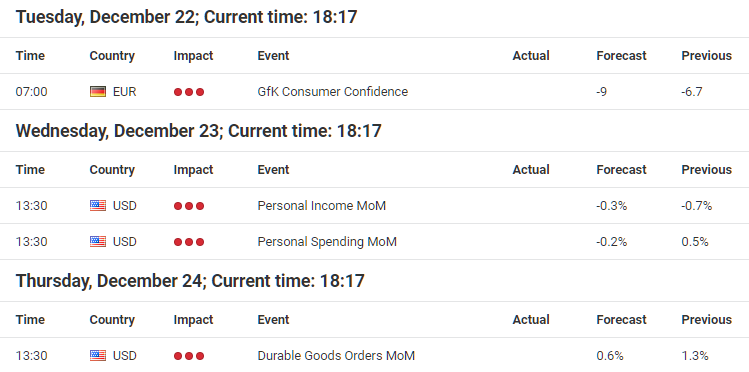The height and width of the screenshot is (372, 749).
Task: Click US flag beside Personal Spending MoM
Action: [x=98, y=242]
